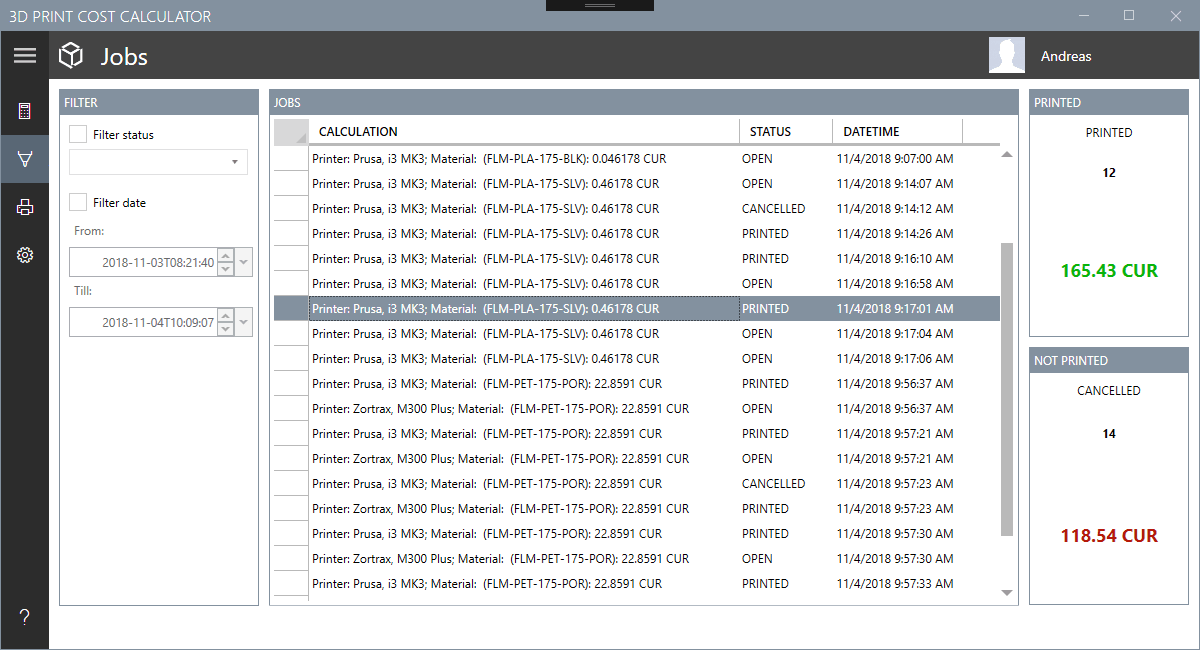Select the filter funnel sidebar icon
The height and width of the screenshot is (650, 1200).
(x=24, y=159)
